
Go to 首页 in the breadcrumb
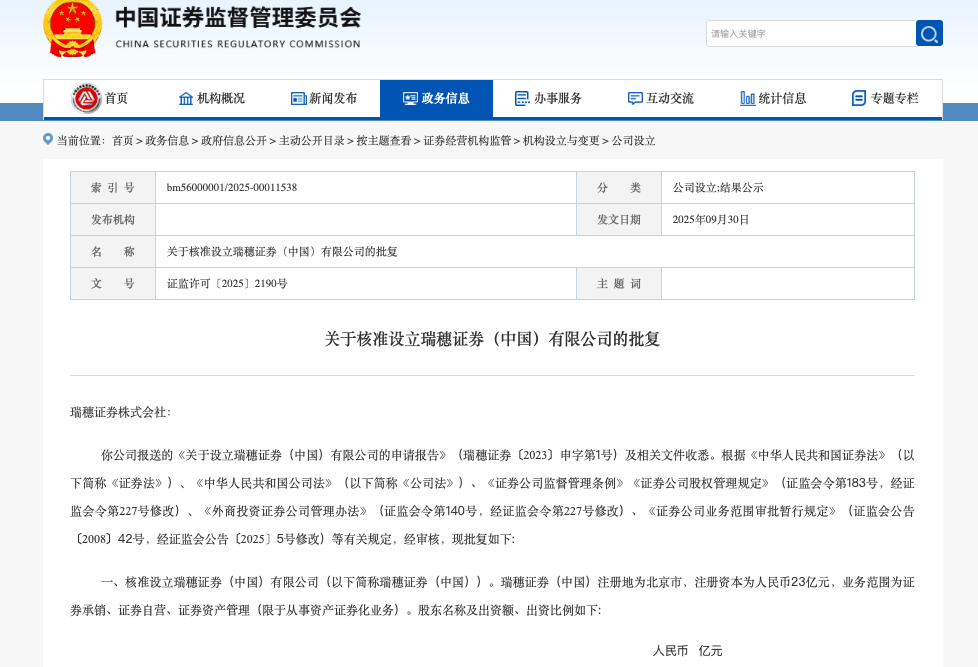[122, 141]
